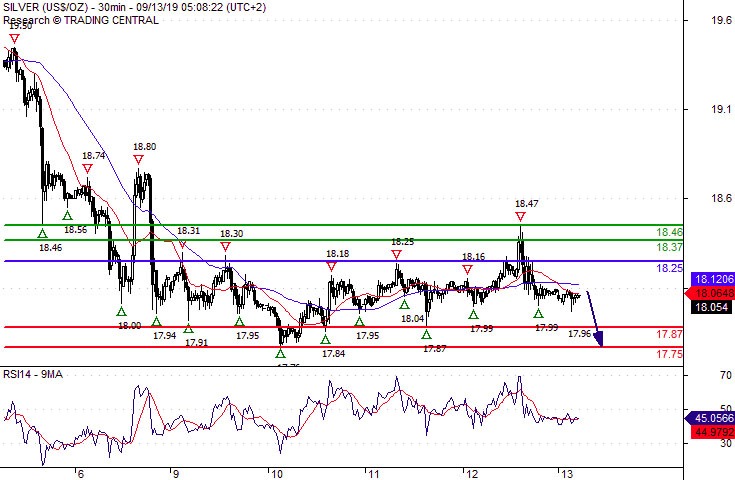Click red triangle marker under the 18.47 label
Image resolution: width=735 pixels, height=480 pixels.
520,217
